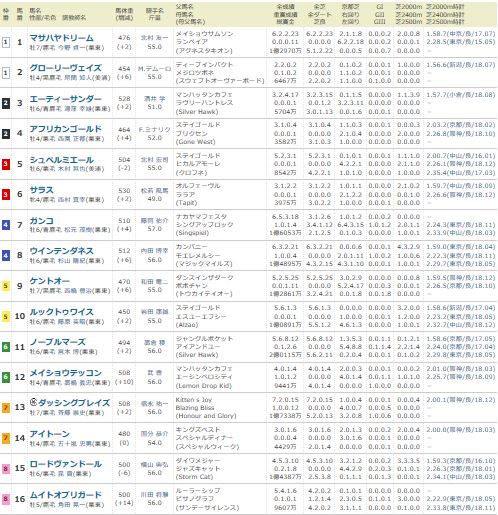498x515 pixels.
Task: Open ムイトオブリガード horse link
Action: click(x=65, y=495)
